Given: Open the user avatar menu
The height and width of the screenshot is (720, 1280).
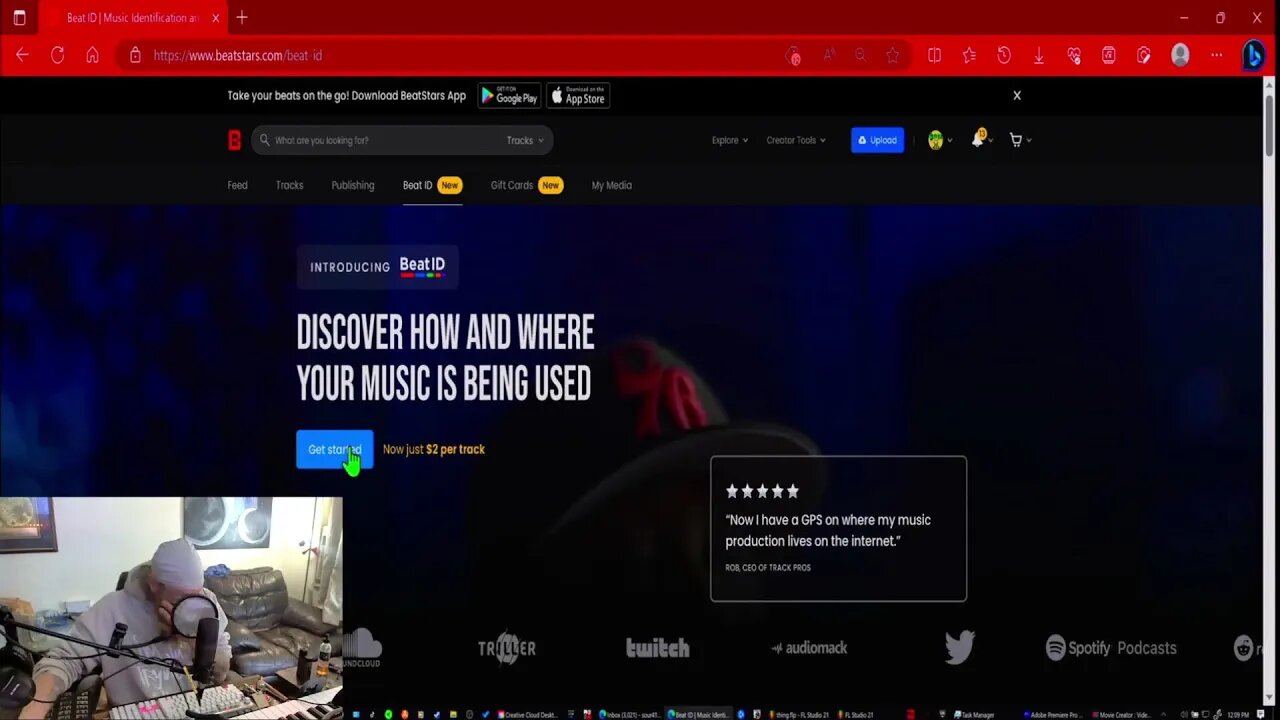Looking at the screenshot, I should (935, 140).
